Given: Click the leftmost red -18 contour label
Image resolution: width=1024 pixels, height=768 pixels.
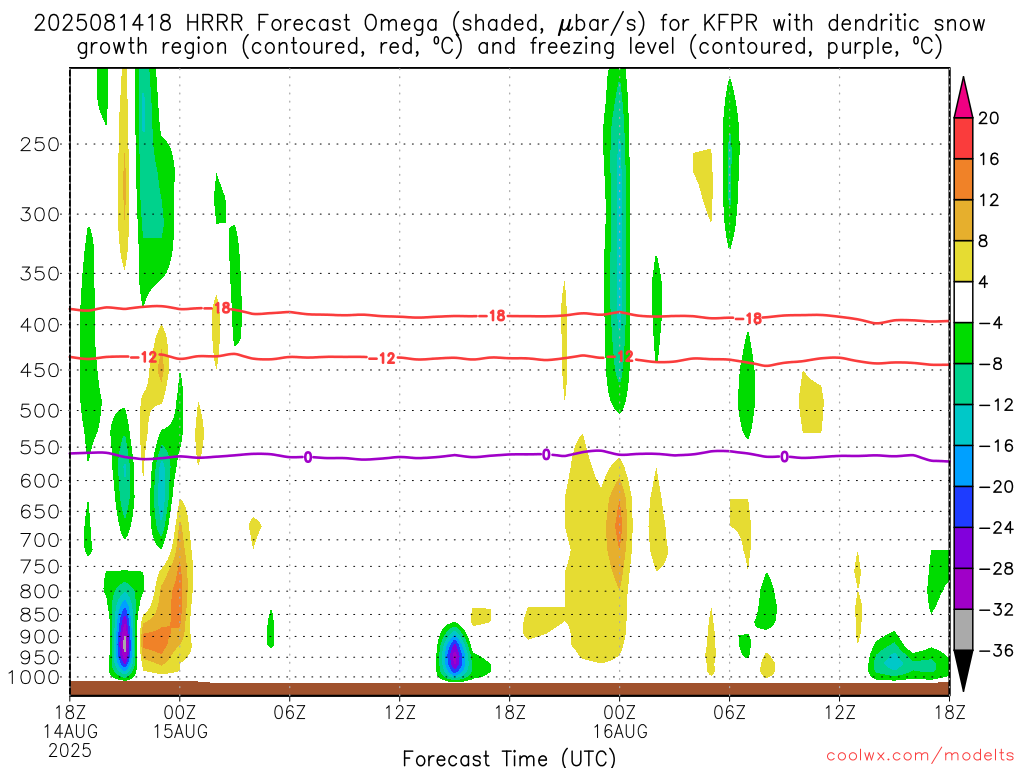Looking at the screenshot, I should pyautogui.click(x=217, y=308).
